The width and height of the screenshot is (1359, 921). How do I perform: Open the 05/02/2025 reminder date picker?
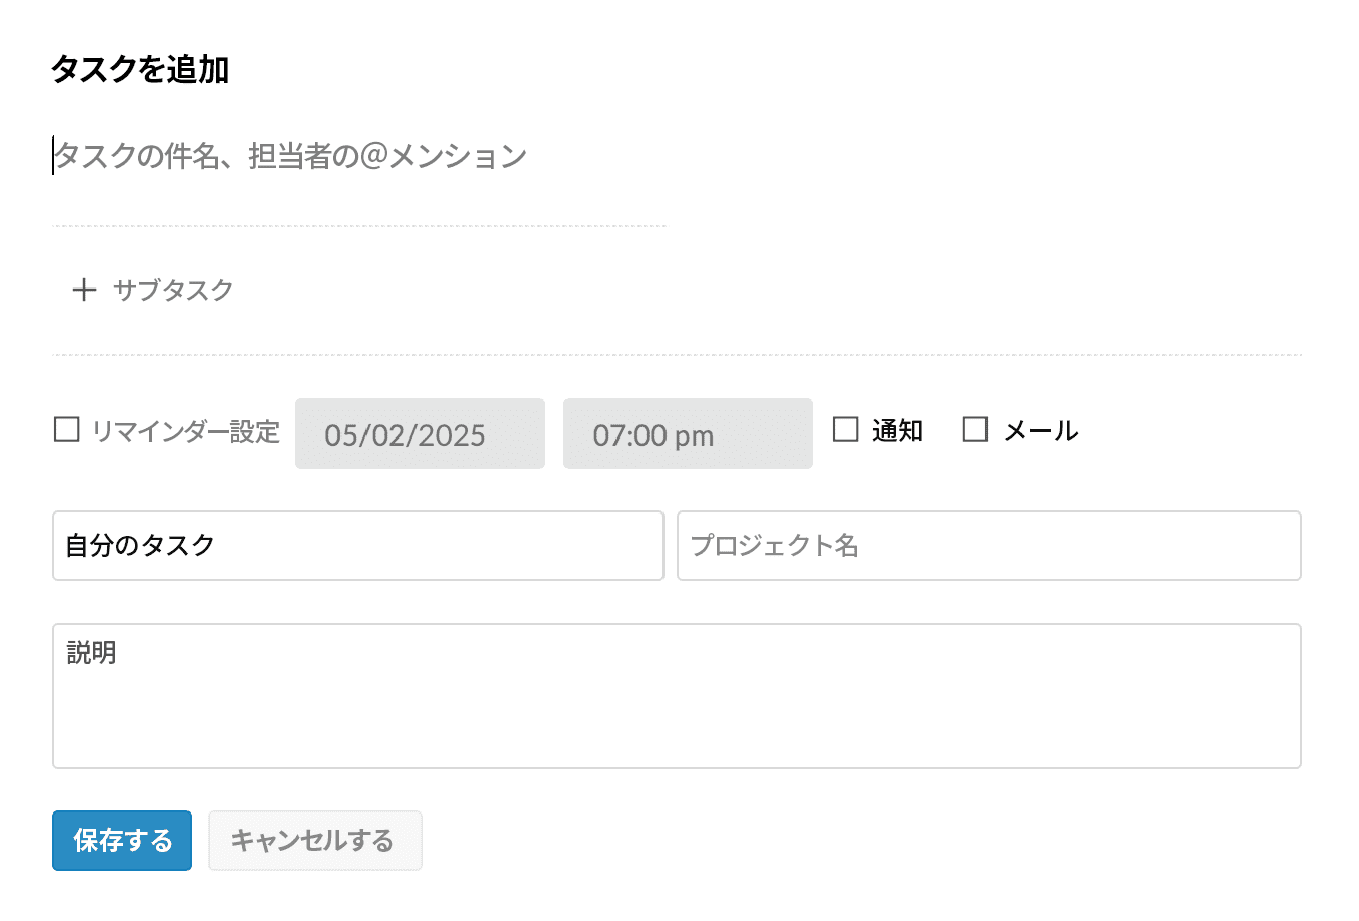420,434
